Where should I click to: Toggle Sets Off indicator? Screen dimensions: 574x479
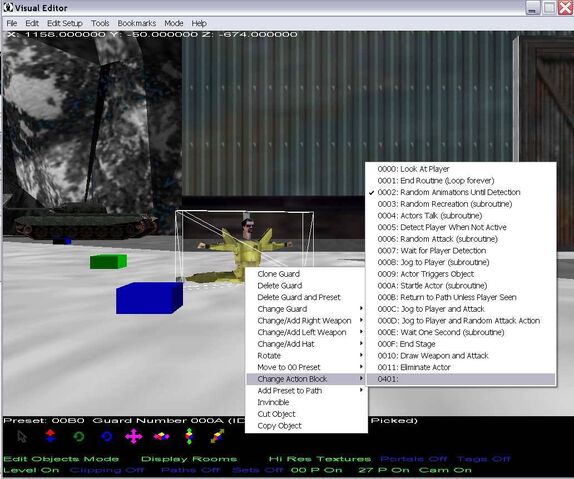tap(258, 470)
